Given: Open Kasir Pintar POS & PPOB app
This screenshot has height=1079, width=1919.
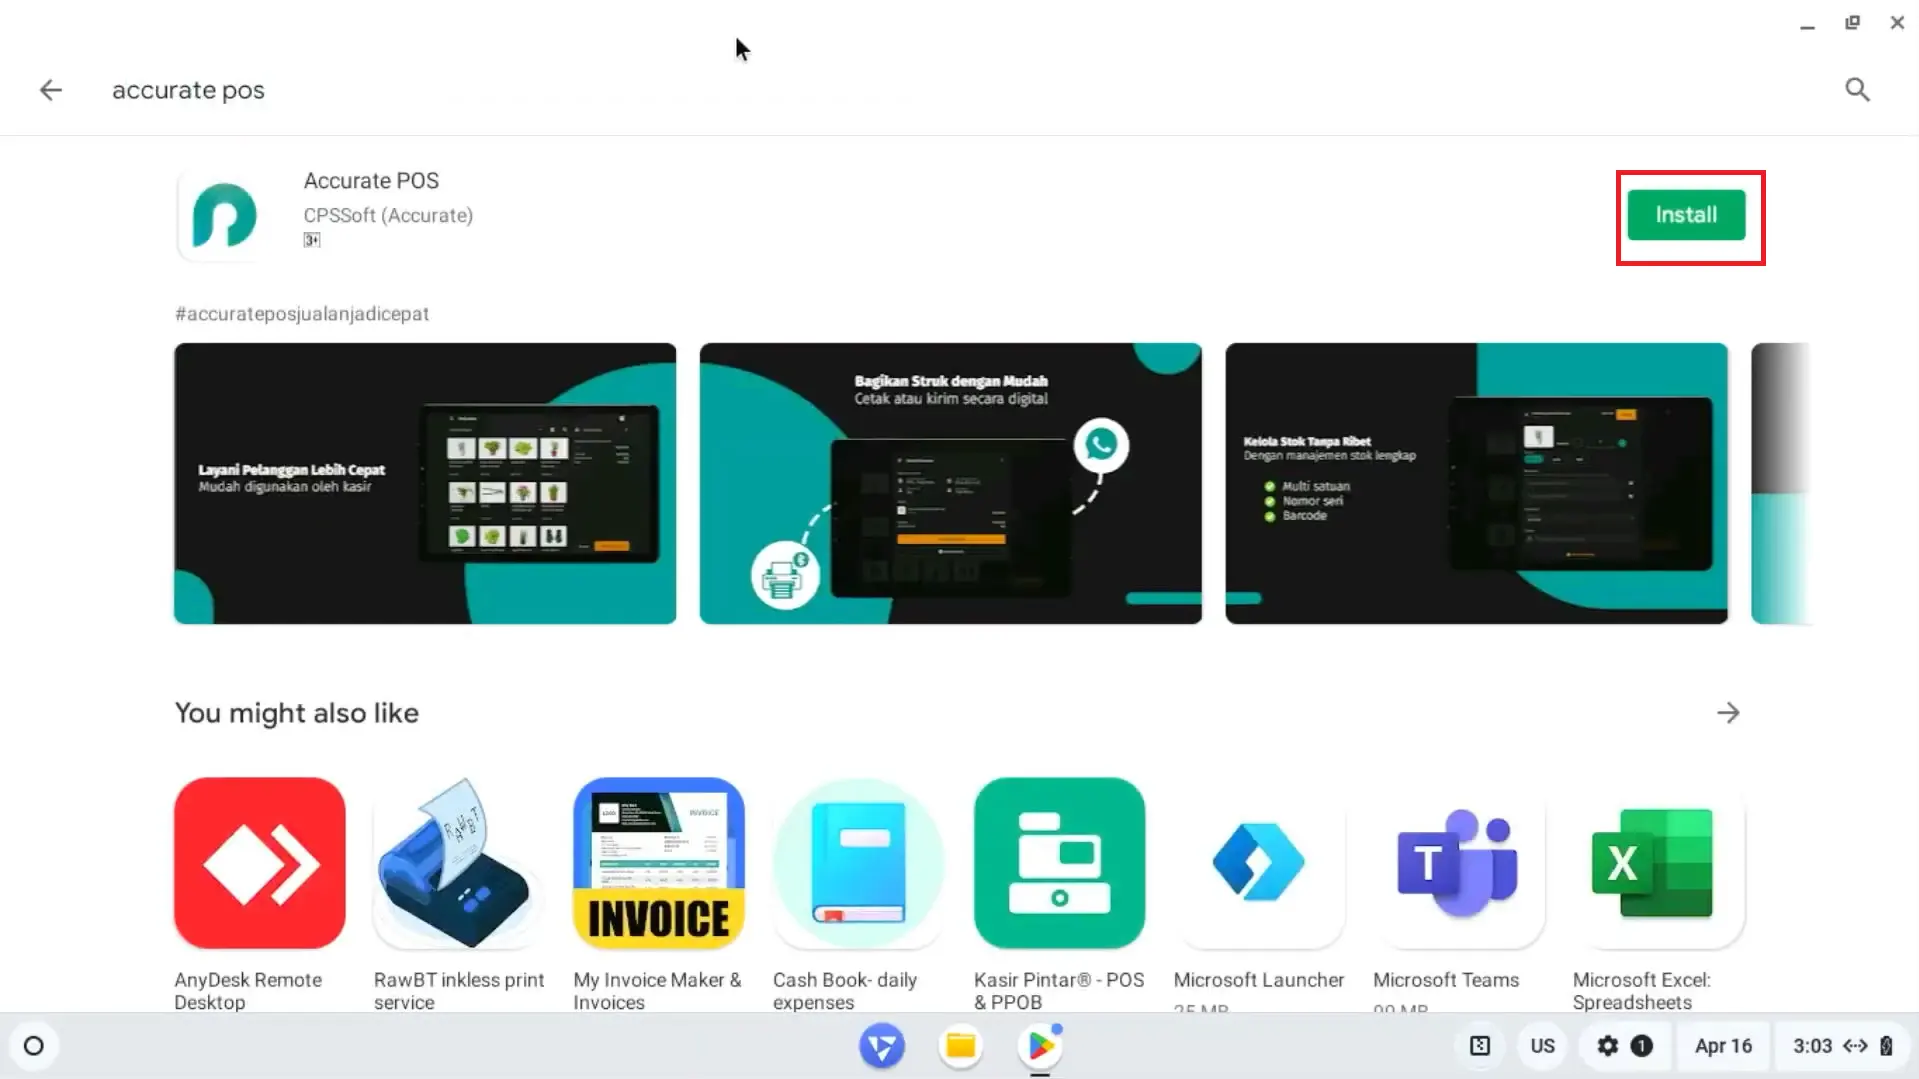Looking at the screenshot, I should pyautogui.click(x=1059, y=862).
